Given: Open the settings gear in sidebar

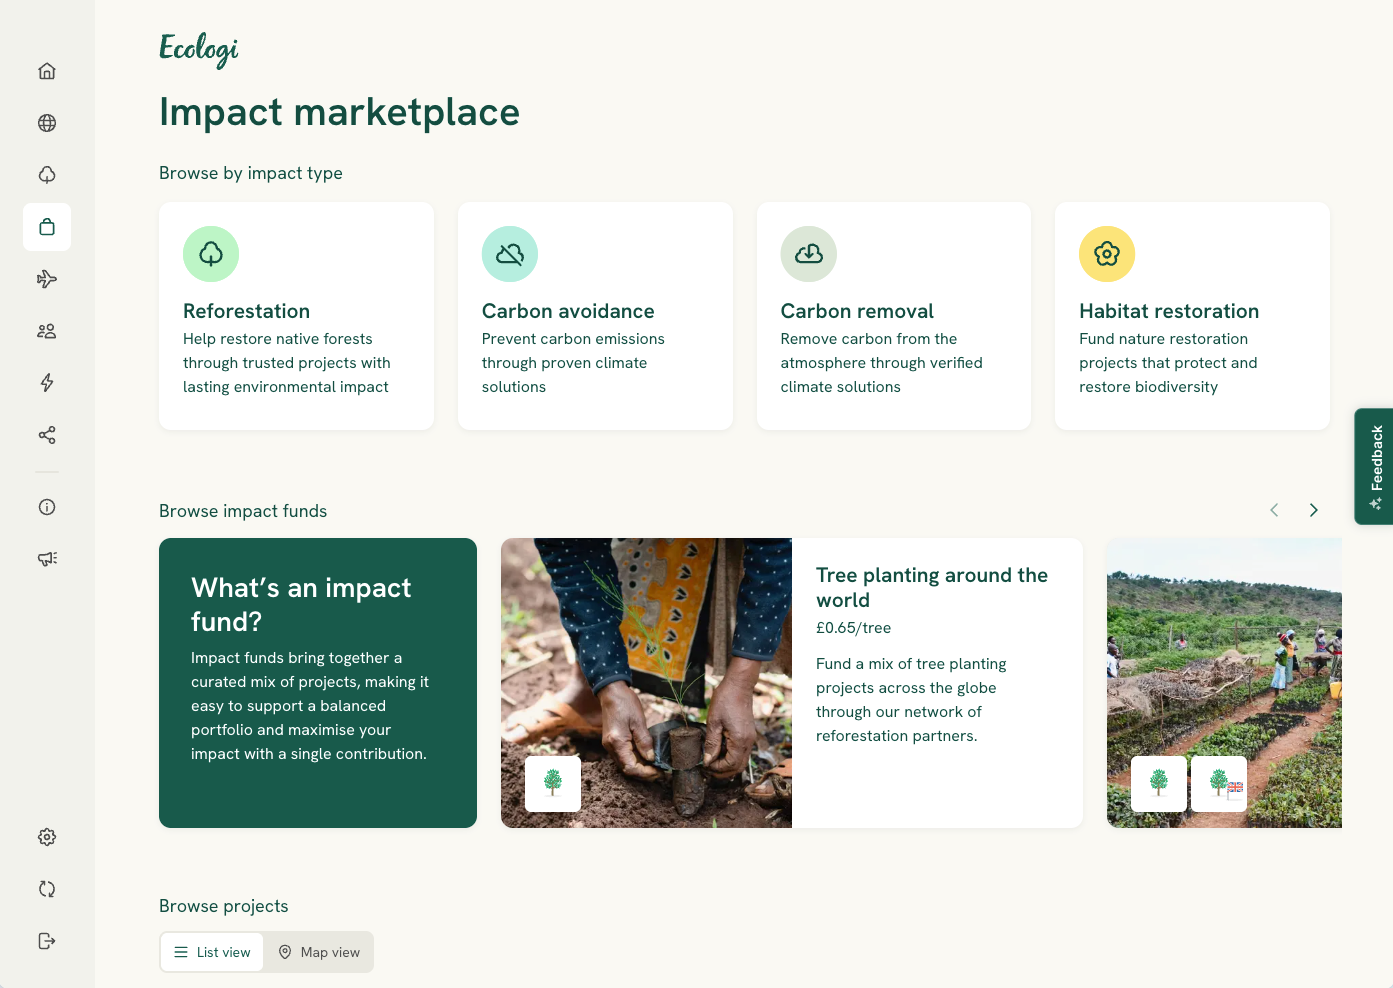Looking at the screenshot, I should 47,837.
